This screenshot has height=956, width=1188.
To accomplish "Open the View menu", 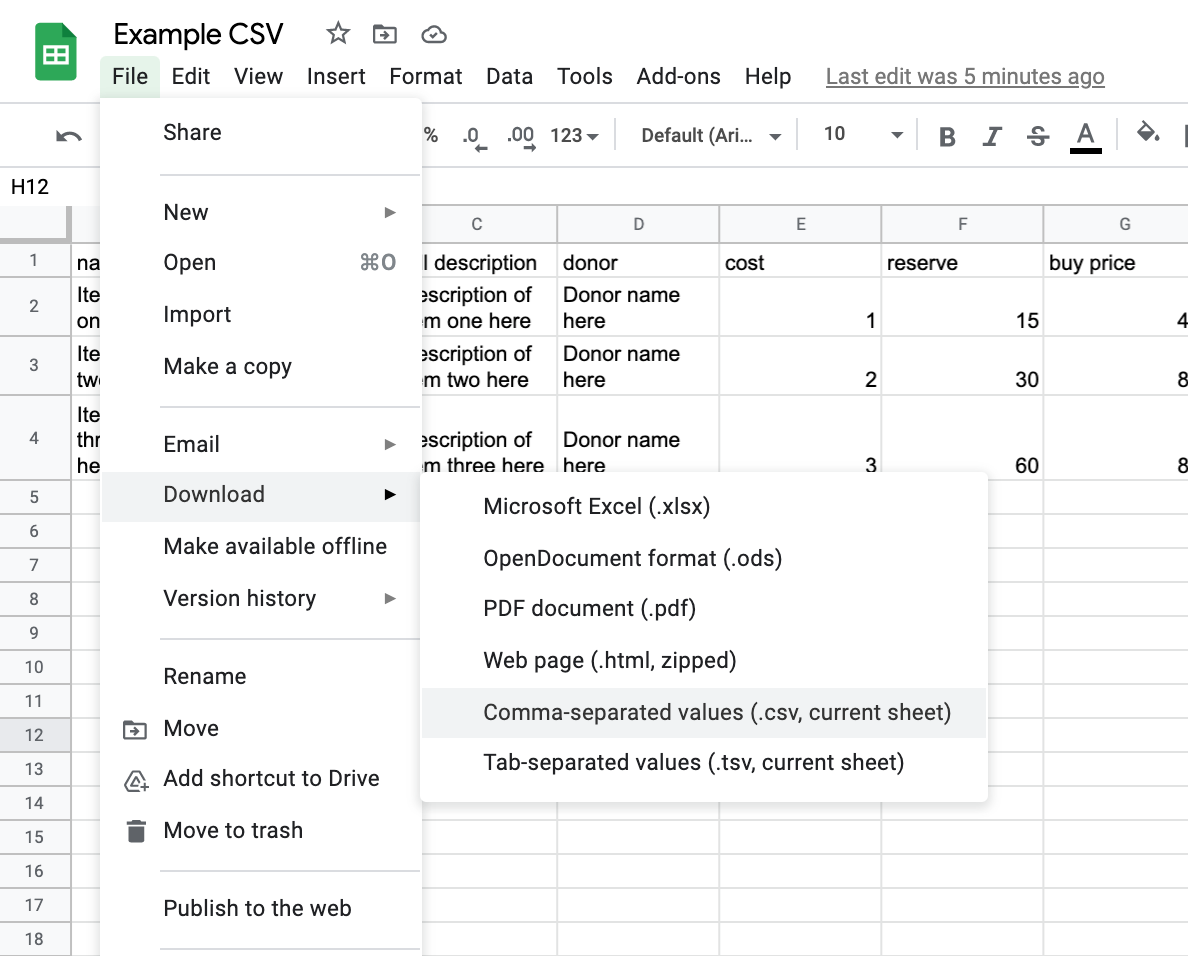I will [x=258, y=77].
